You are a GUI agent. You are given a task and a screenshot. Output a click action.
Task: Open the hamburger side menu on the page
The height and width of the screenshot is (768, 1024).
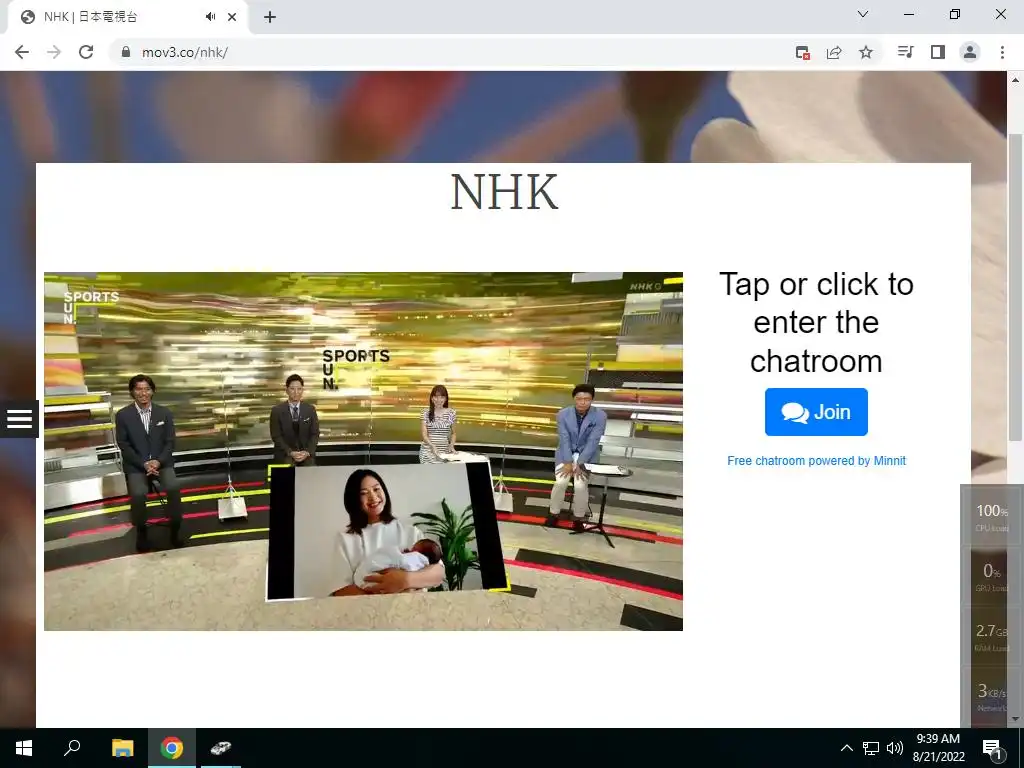[20, 419]
